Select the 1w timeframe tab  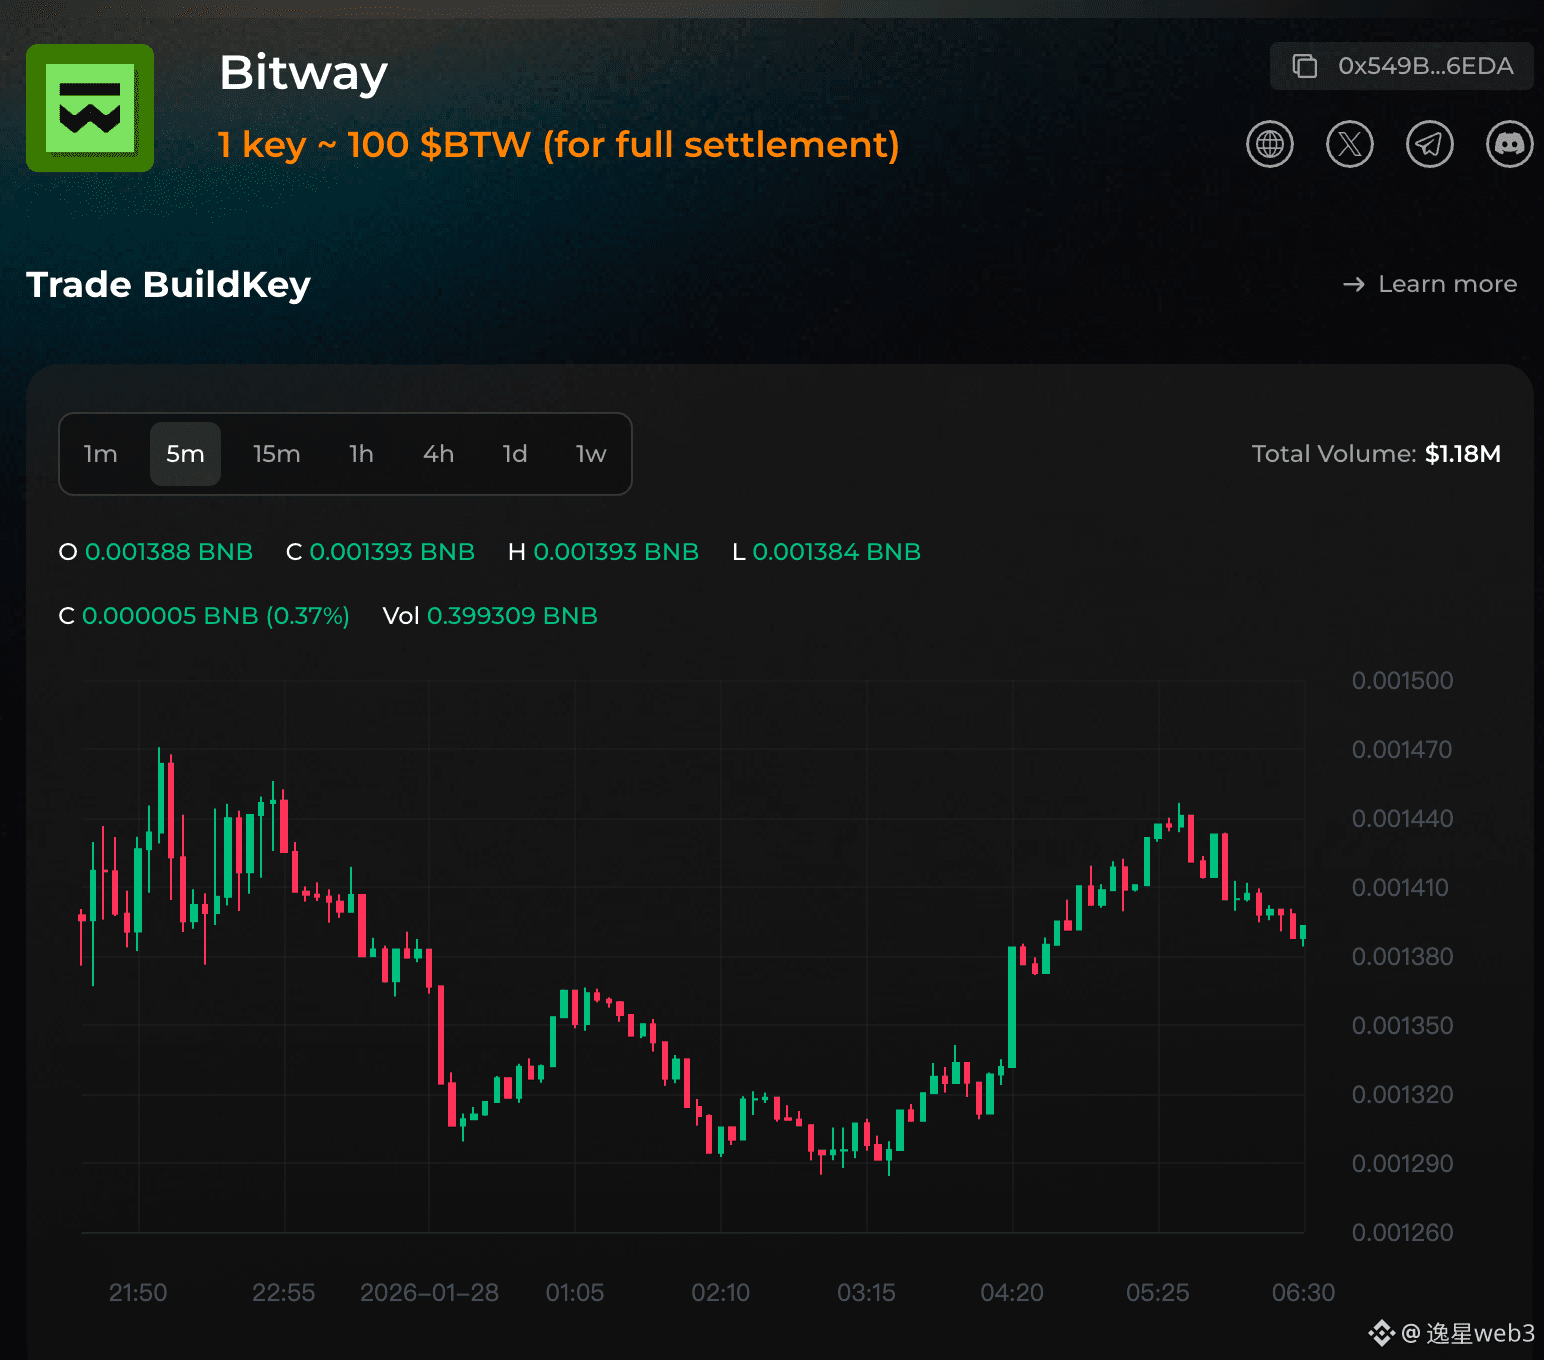tap(591, 454)
